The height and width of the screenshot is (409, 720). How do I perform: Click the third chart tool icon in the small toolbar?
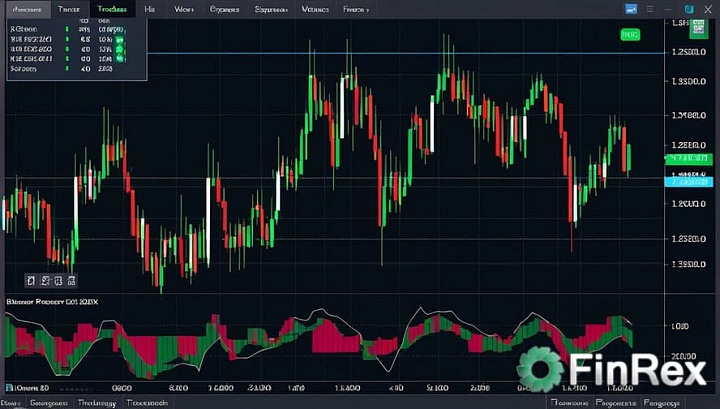[x=58, y=280]
